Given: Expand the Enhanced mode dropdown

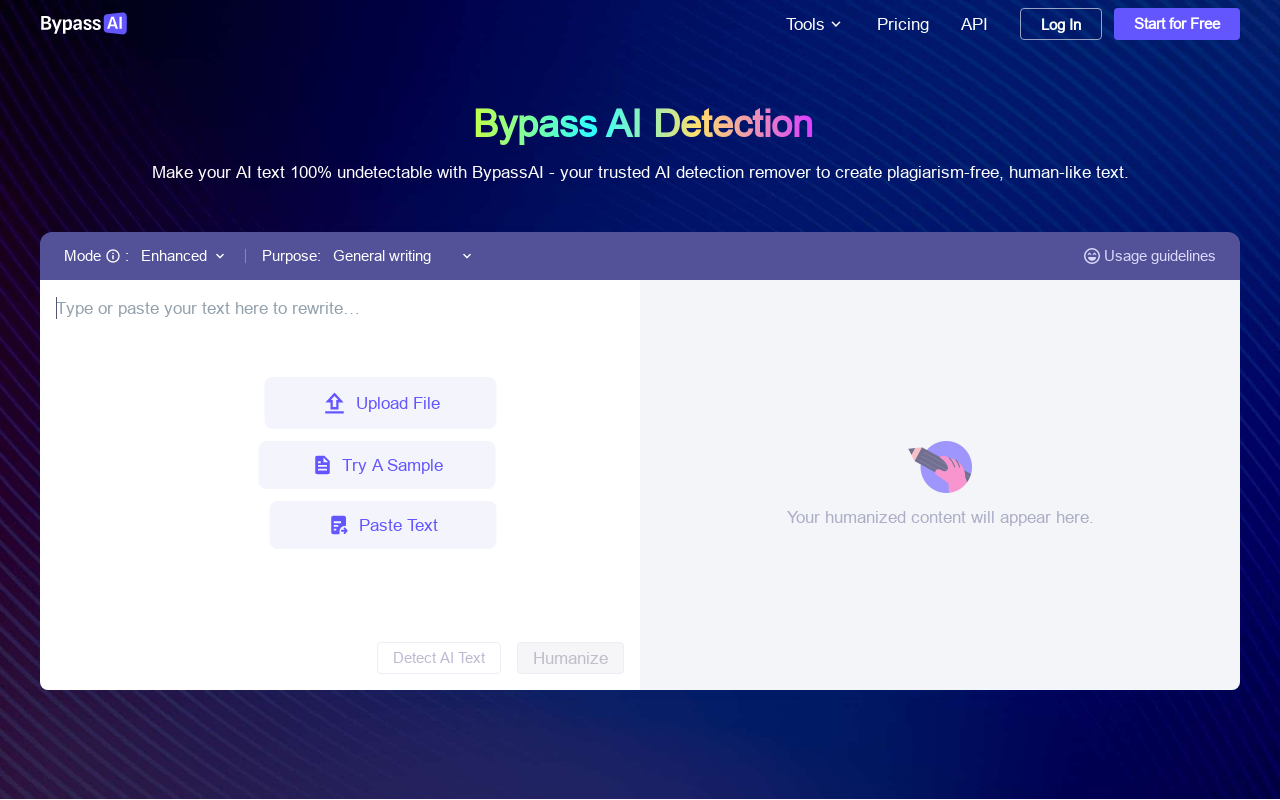Looking at the screenshot, I should click(183, 256).
